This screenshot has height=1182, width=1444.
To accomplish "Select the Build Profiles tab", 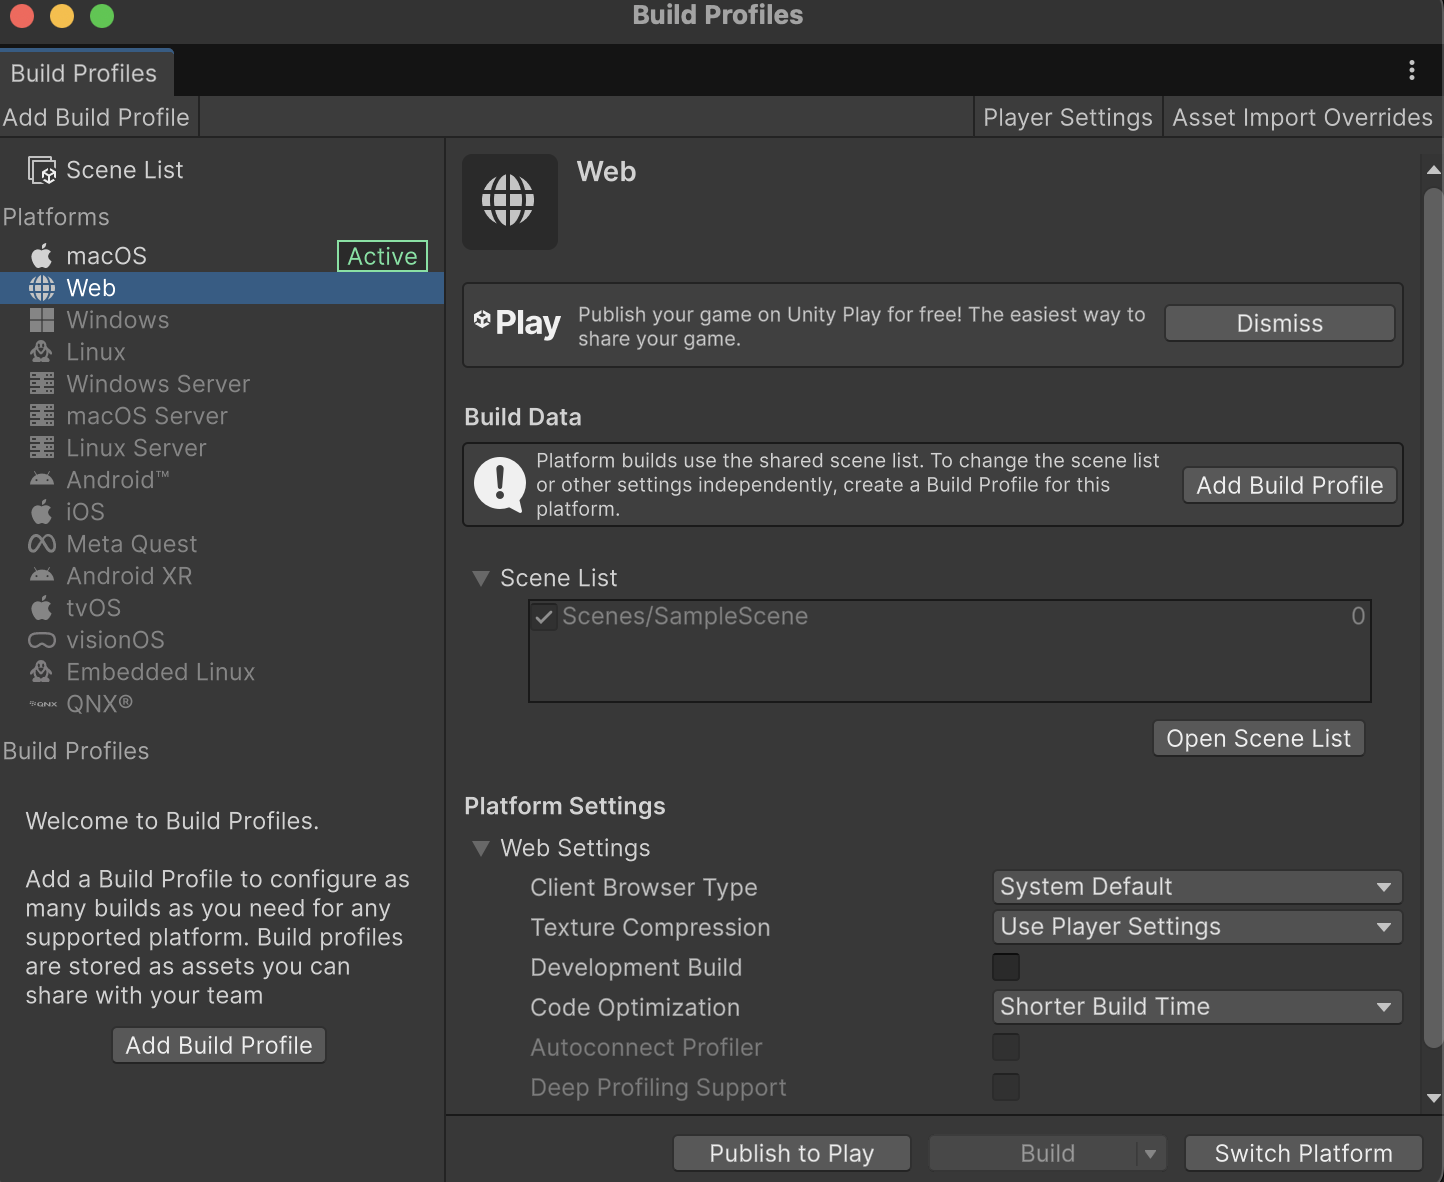I will pyautogui.click(x=84, y=73).
